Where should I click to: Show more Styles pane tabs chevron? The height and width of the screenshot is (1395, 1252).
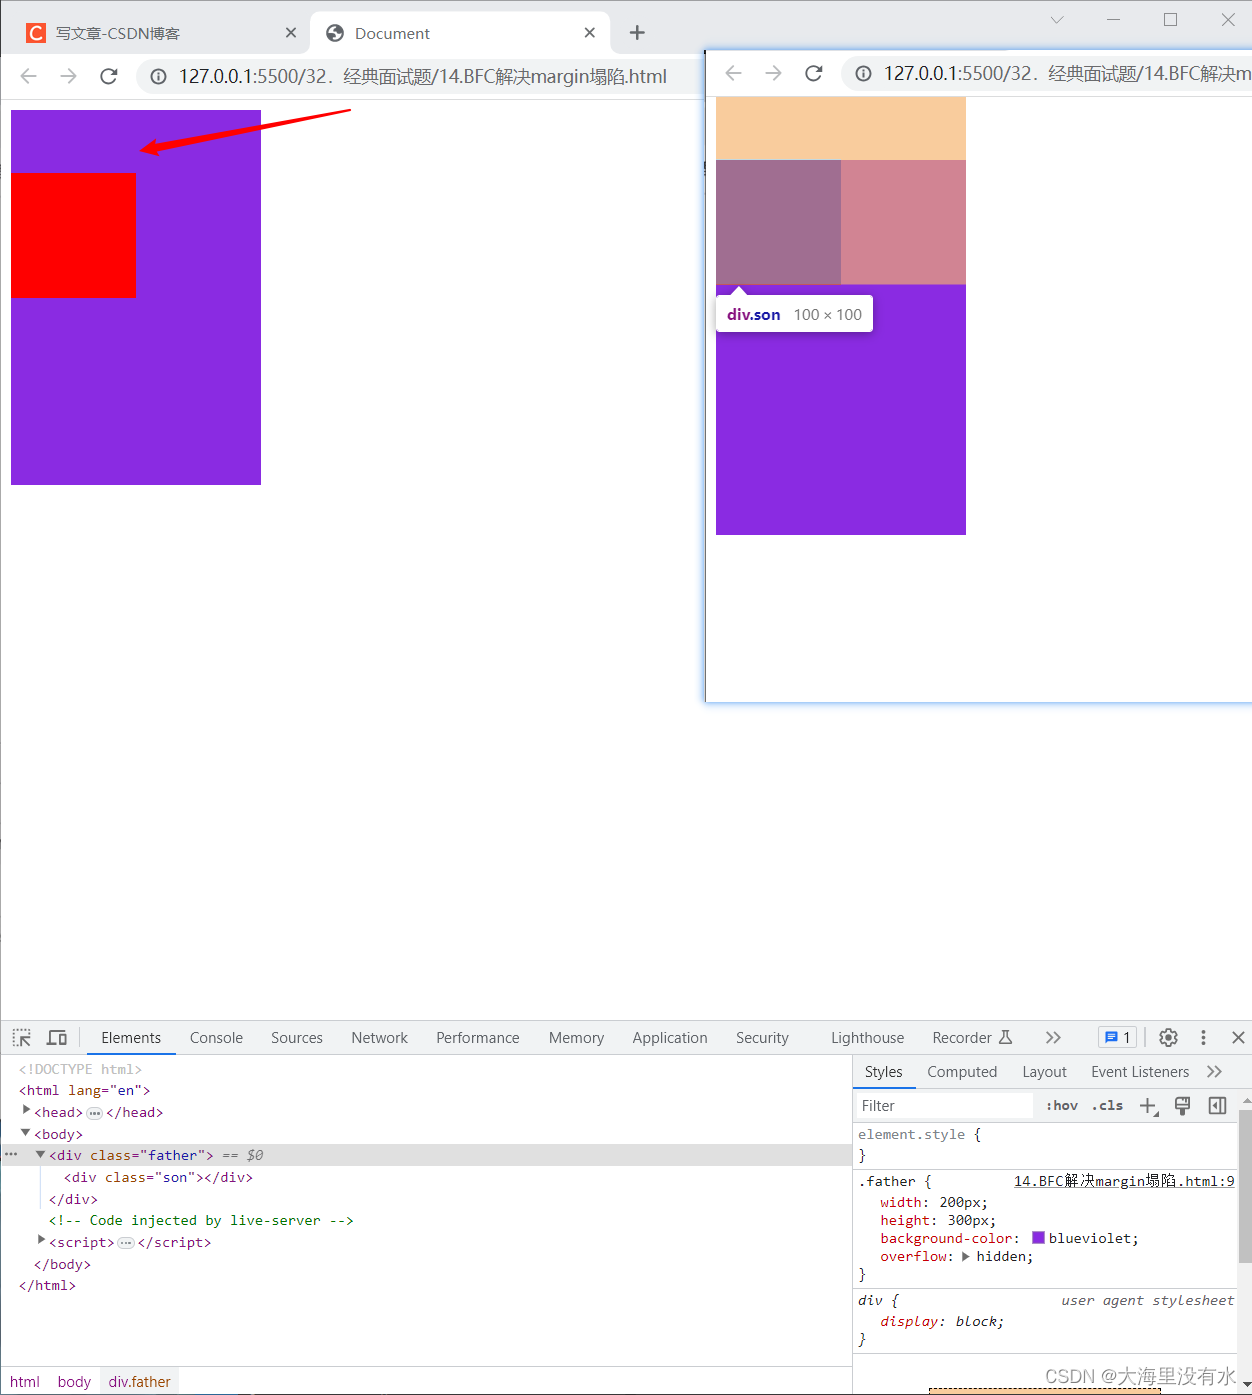coord(1215,1072)
